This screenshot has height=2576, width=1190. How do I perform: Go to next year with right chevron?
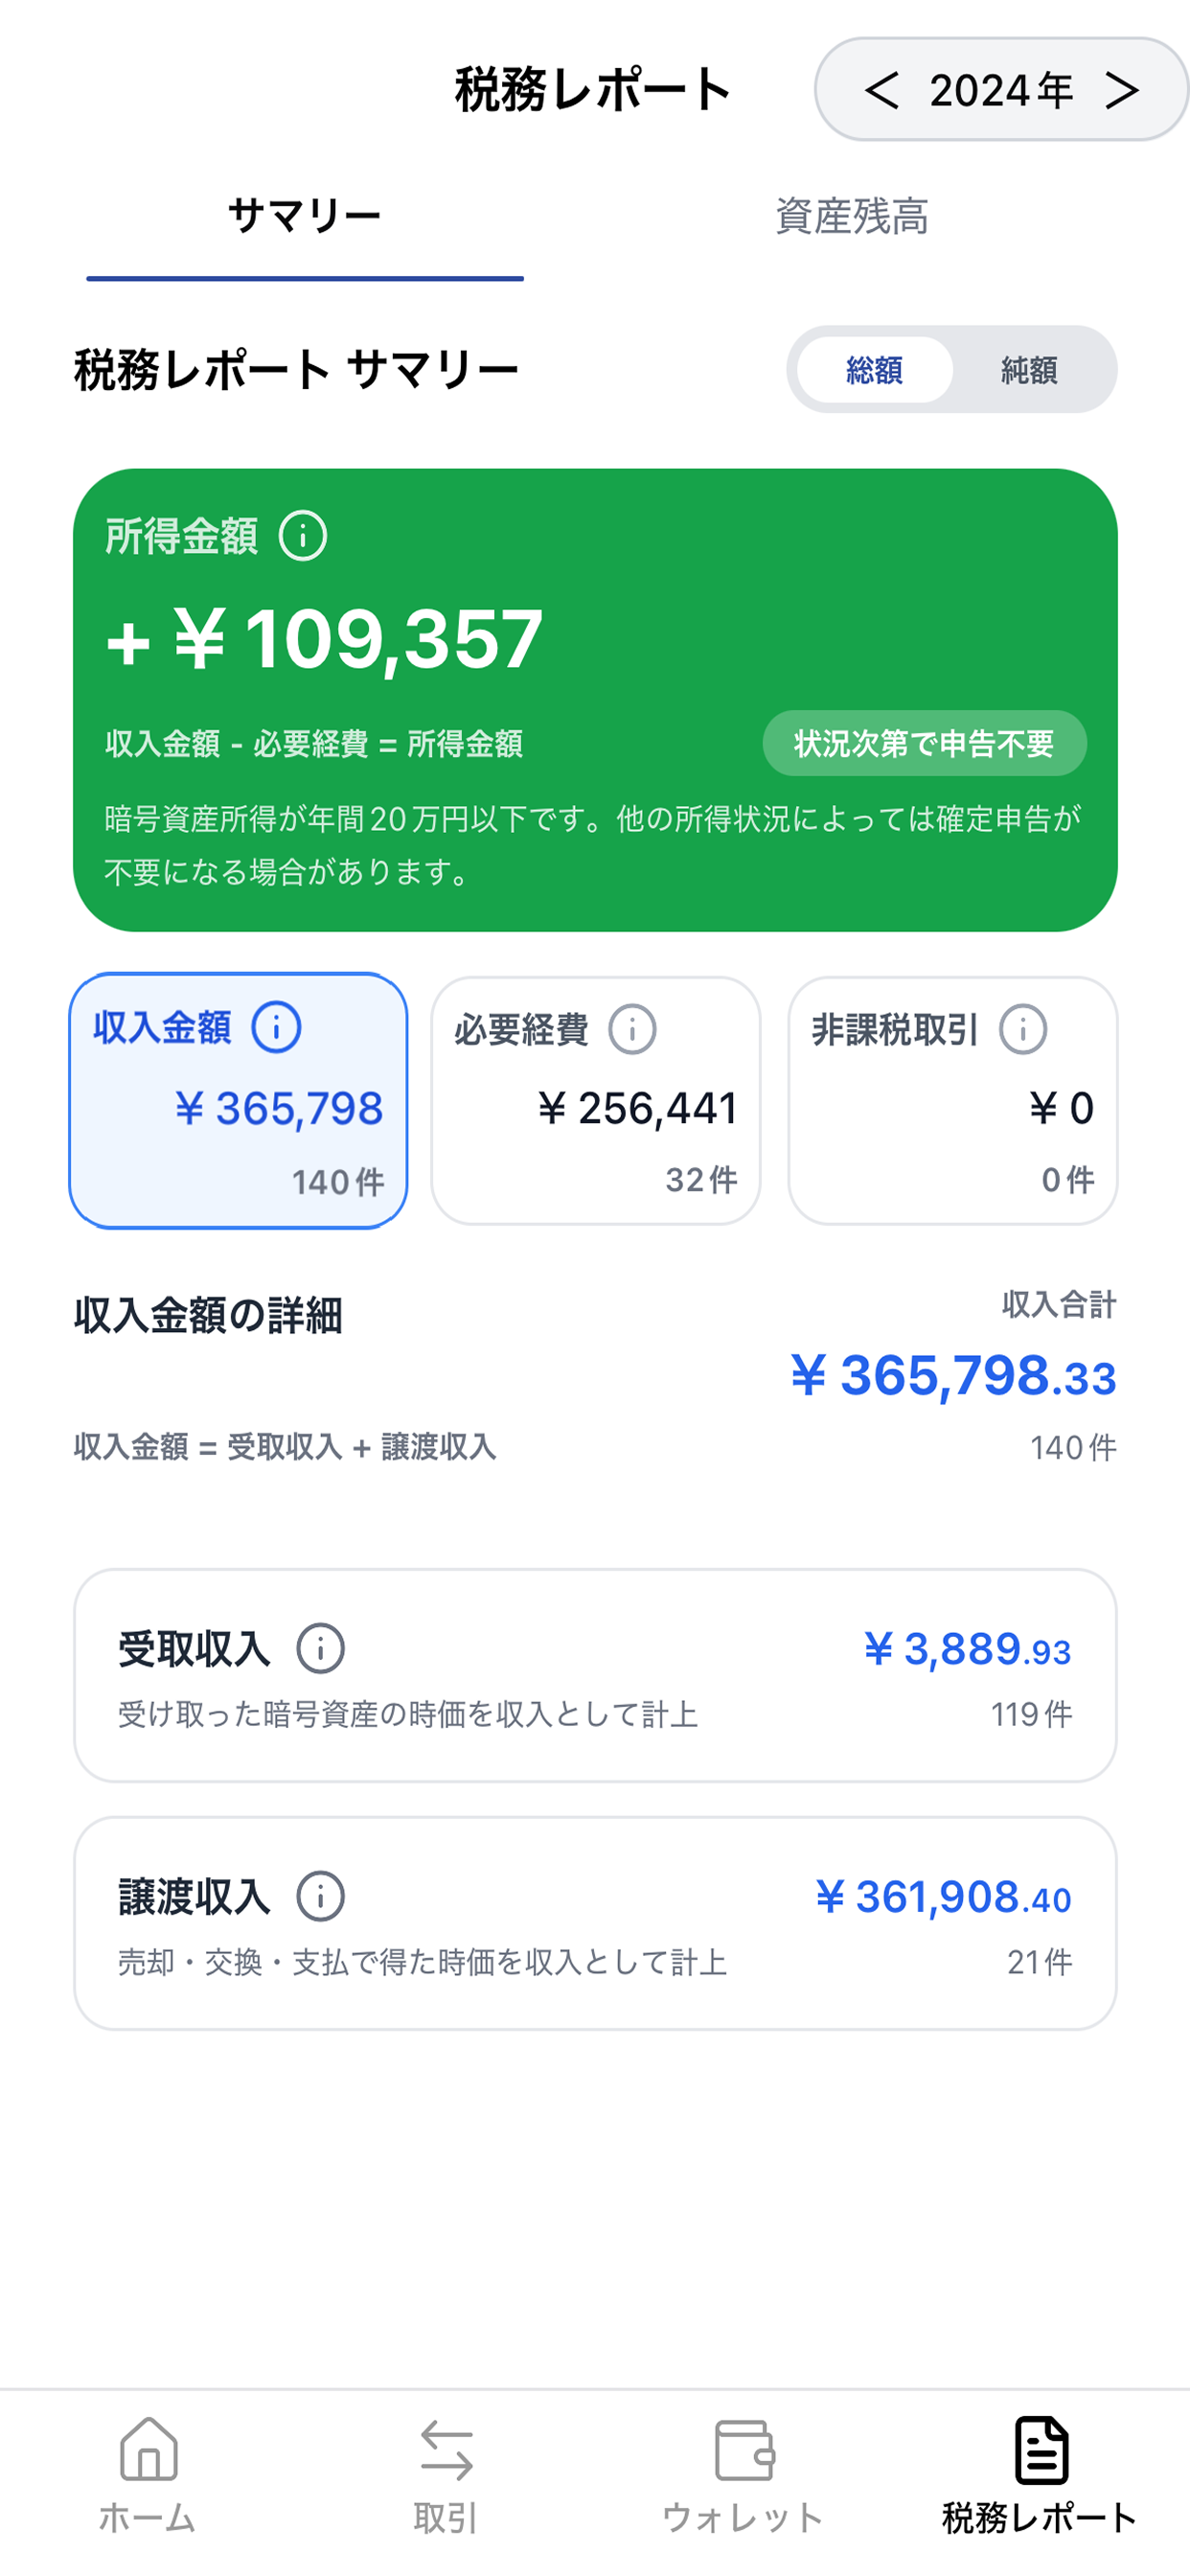(x=1122, y=91)
